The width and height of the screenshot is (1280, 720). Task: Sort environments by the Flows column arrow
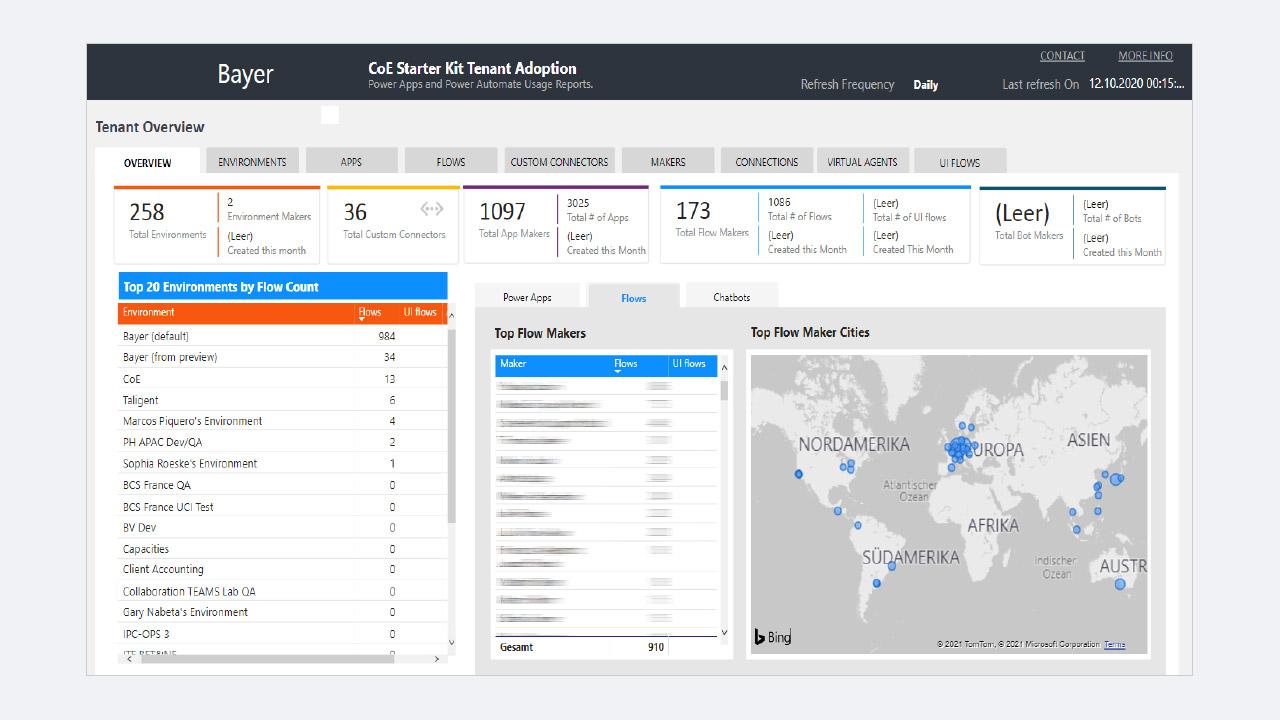point(363,320)
